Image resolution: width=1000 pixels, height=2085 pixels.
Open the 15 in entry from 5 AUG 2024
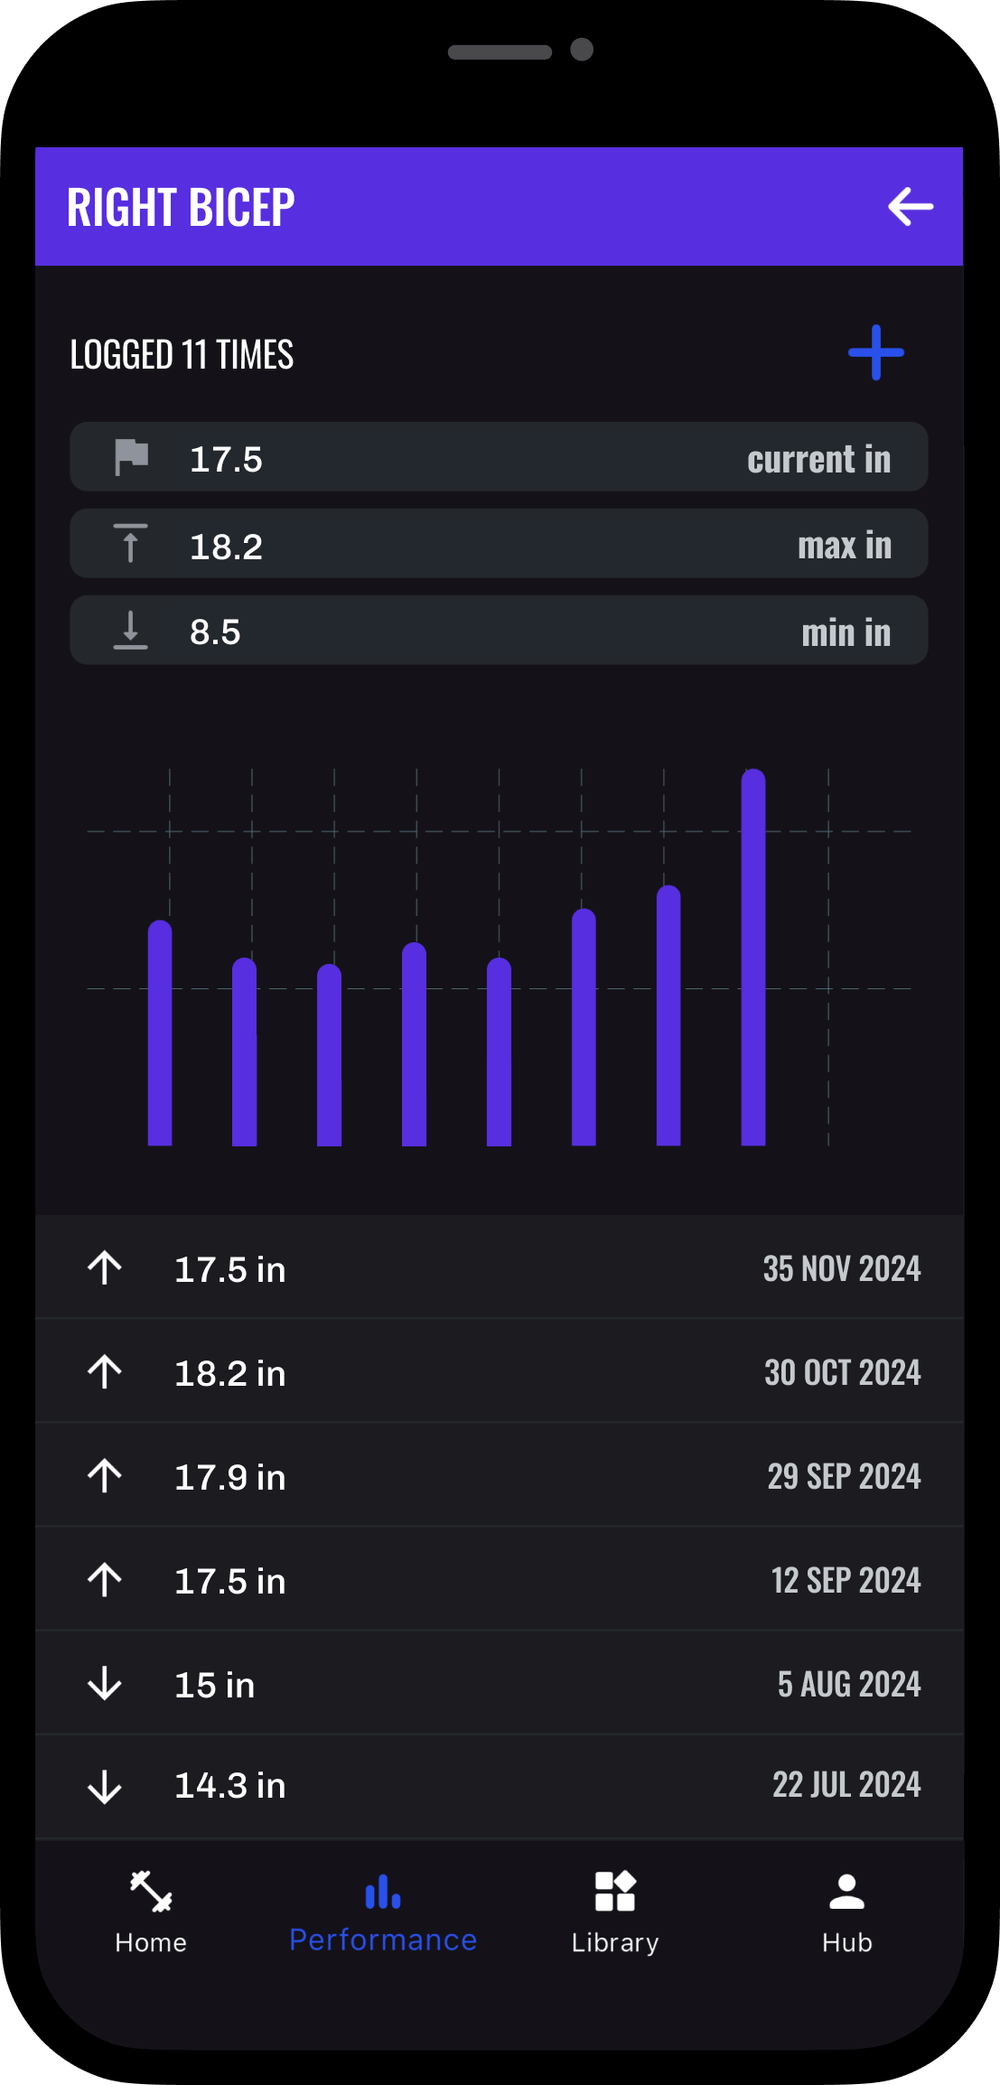499,1684
